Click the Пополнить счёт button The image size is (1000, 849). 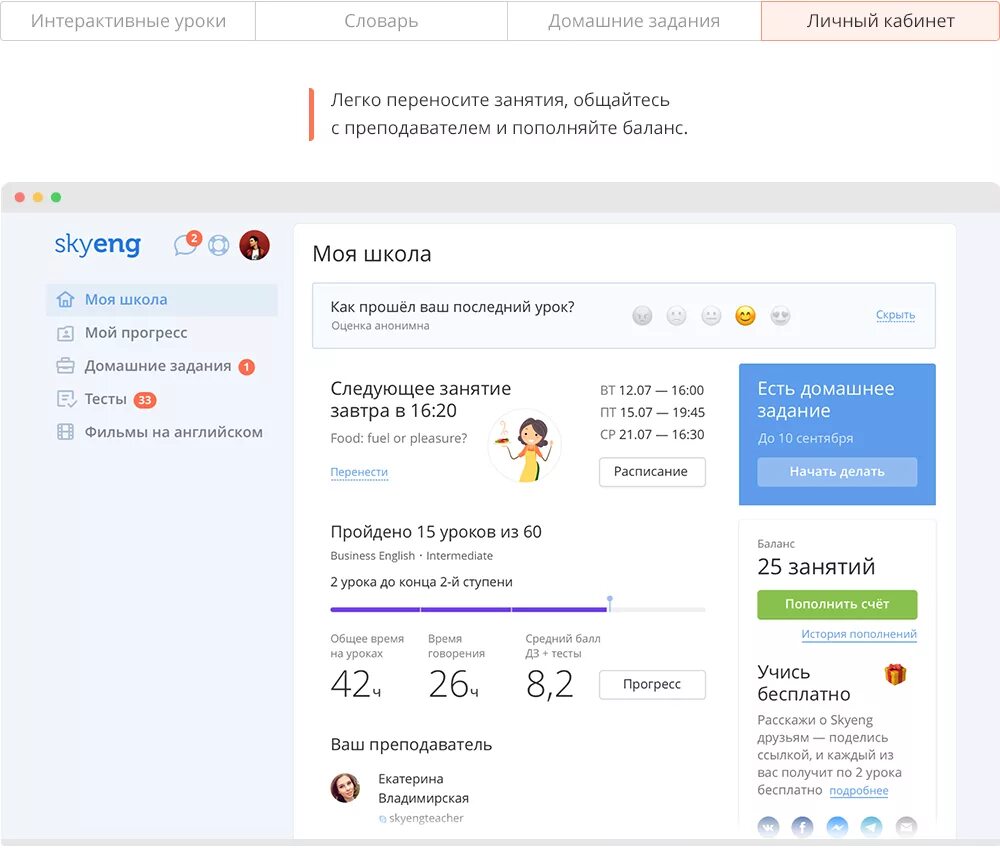(x=837, y=605)
